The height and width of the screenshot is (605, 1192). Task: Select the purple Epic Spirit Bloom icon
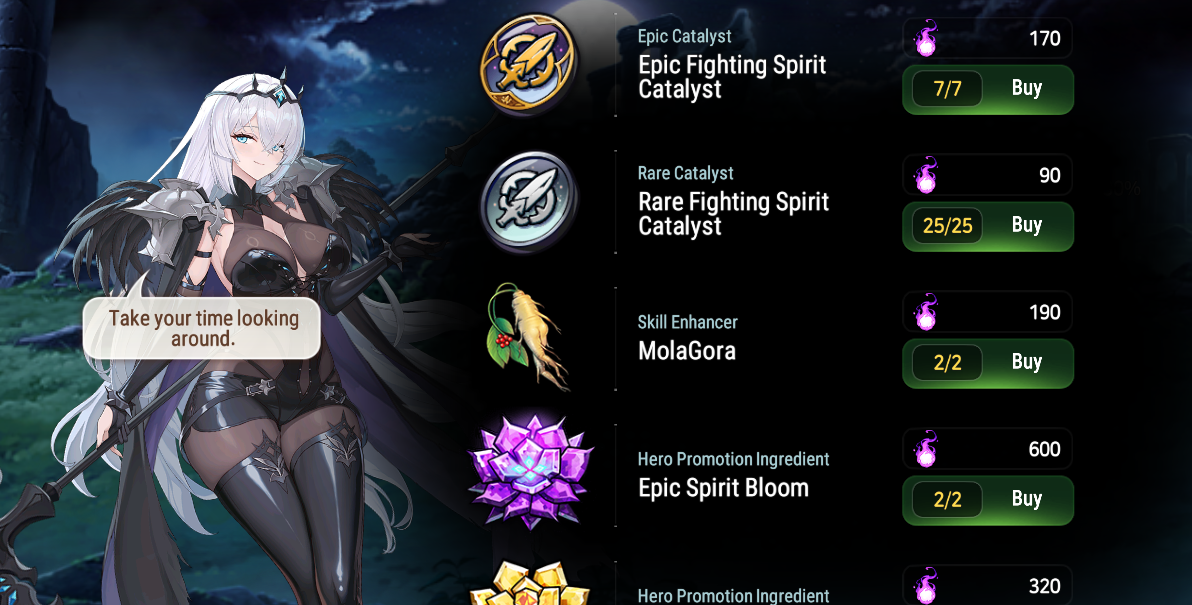pos(531,472)
